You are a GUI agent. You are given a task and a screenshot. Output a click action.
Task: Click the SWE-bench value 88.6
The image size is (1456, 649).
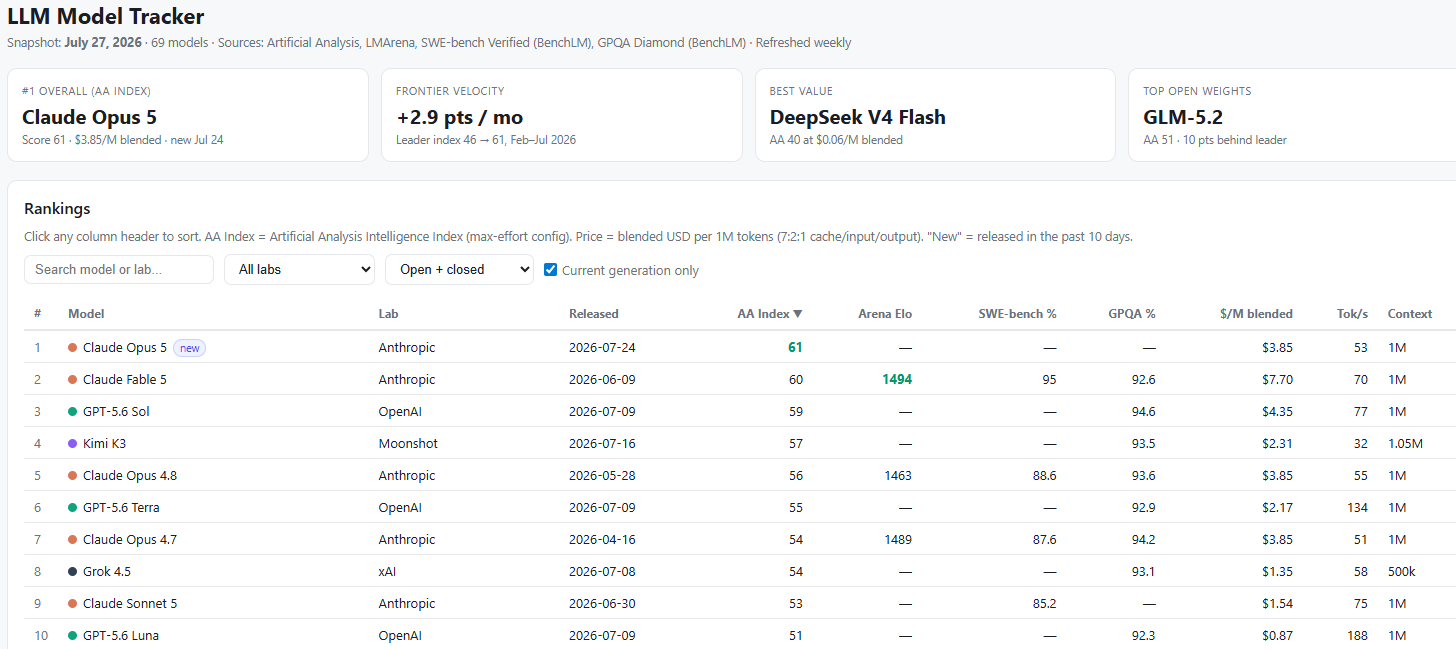pos(1045,475)
